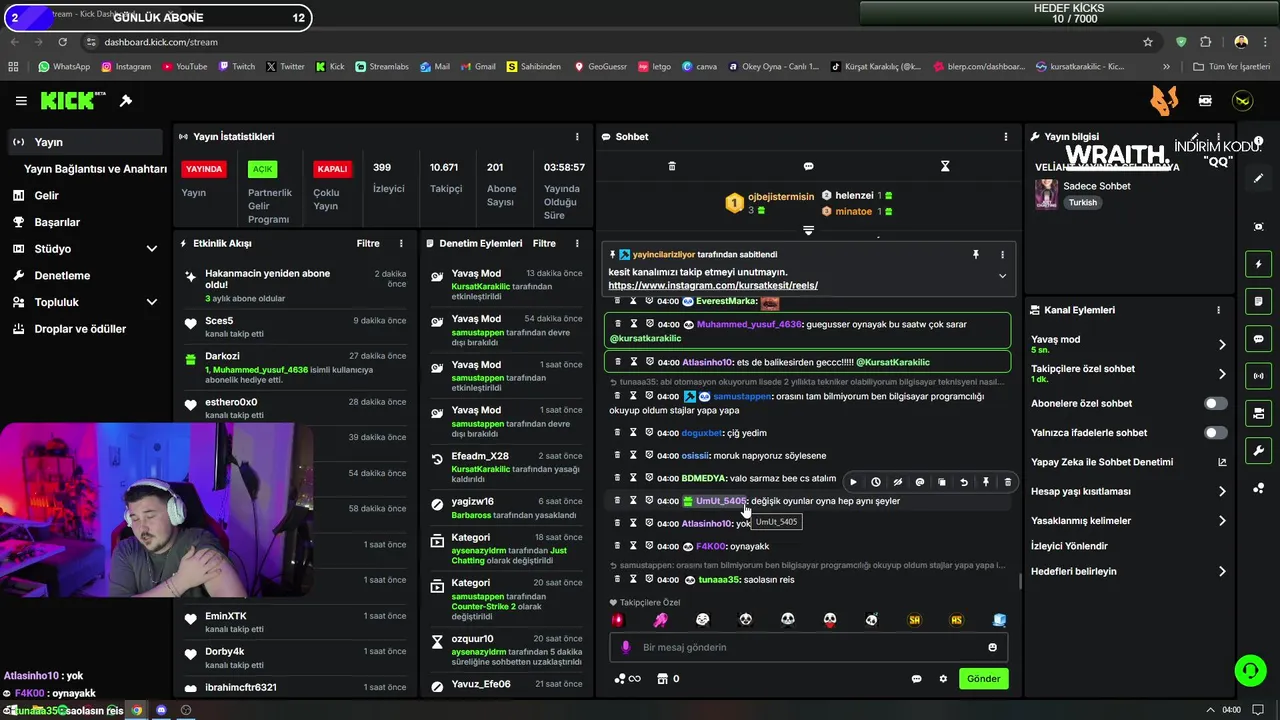Screen dimensions: 1280x720
Task: Click the reply arrow icon in message toolbar
Action: click(x=964, y=482)
